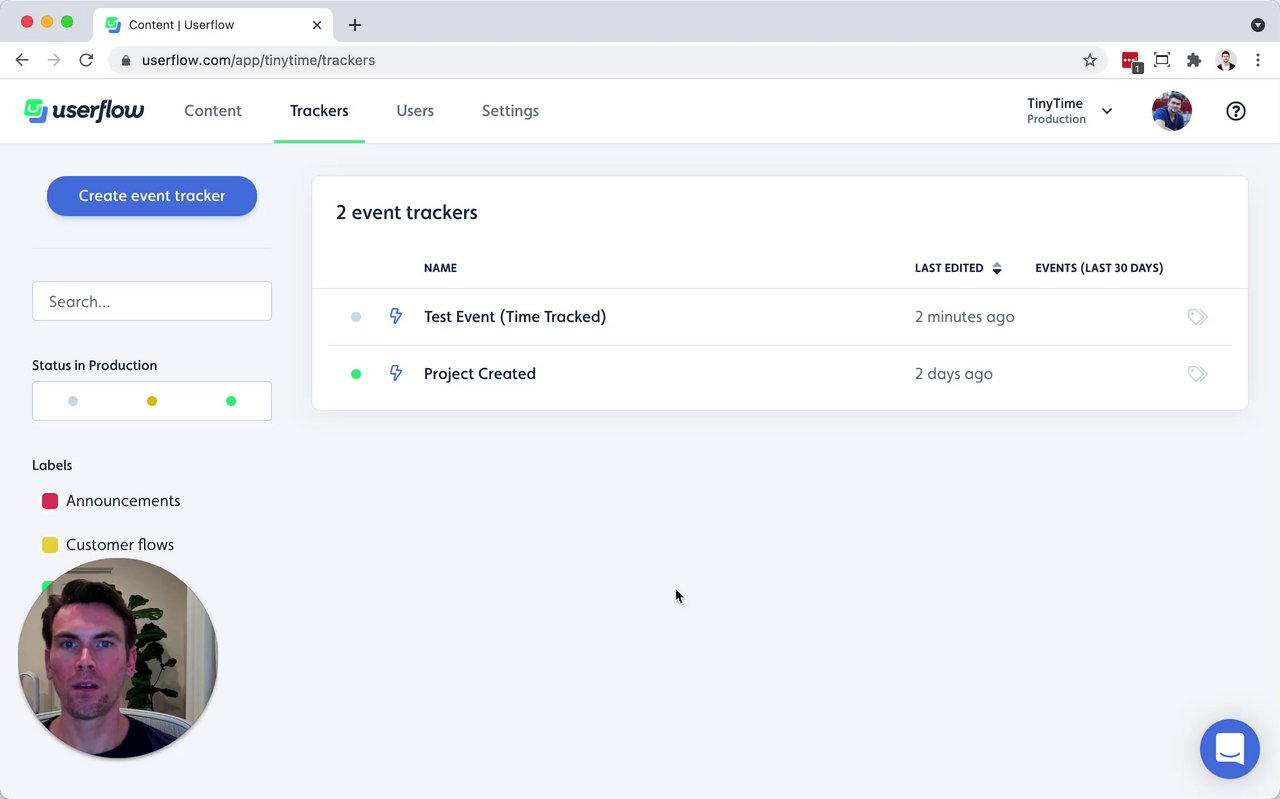
Task: Filter by gray status dot
Action: tap(73, 401)
